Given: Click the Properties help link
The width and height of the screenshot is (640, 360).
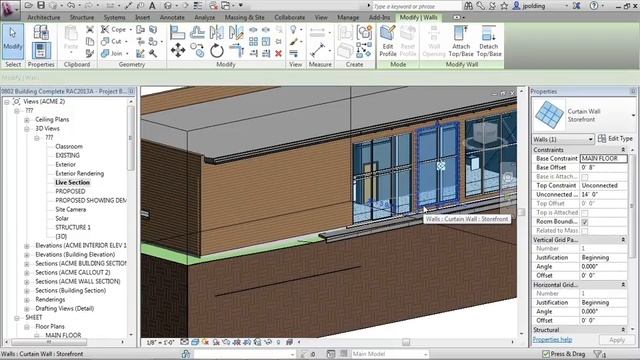Looking at the screenshot, I should pos(552,339).
